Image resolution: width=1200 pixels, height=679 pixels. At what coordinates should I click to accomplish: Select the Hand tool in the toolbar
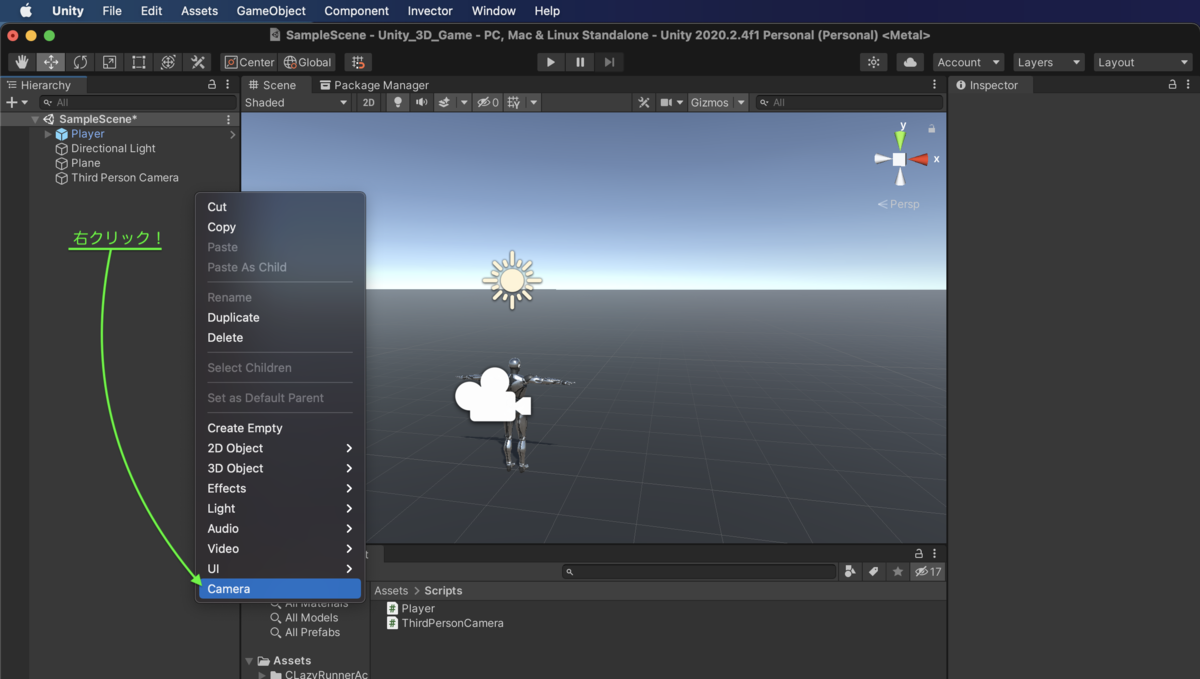click(22, 62)
